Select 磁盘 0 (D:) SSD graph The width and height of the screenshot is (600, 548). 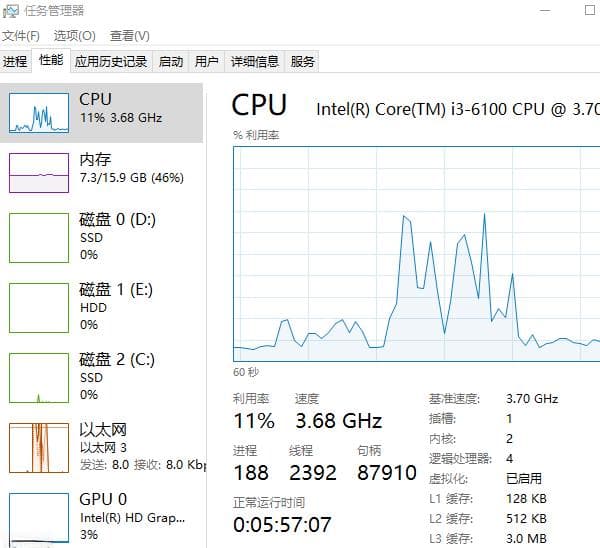39,238
